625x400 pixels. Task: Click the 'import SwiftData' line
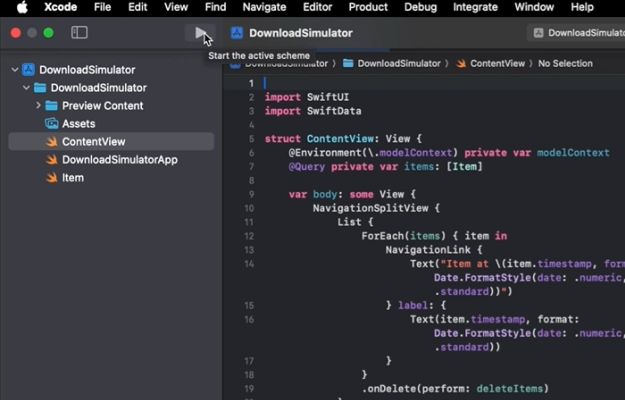(313, 111)
